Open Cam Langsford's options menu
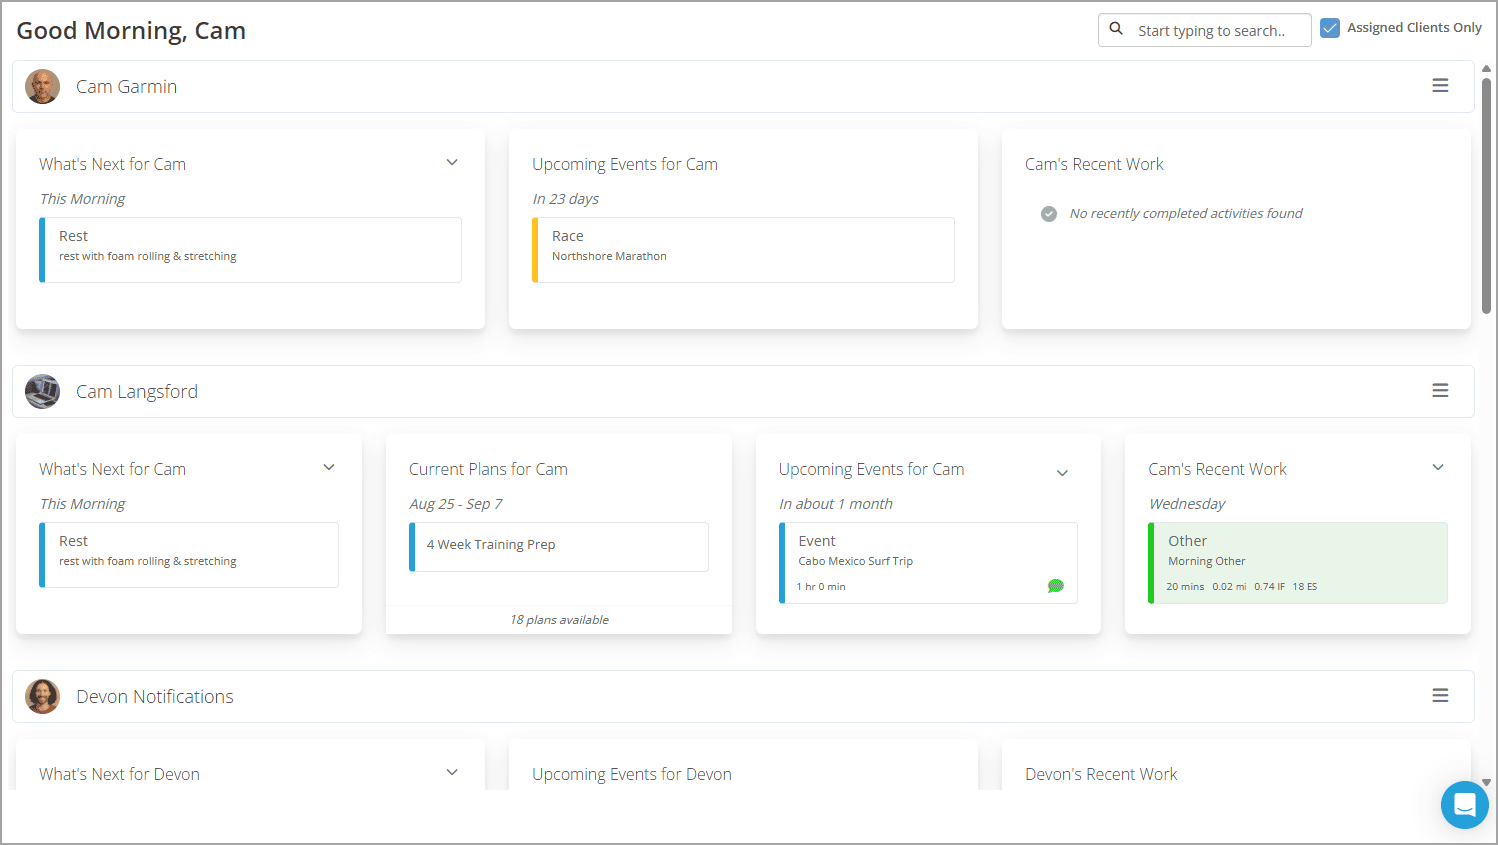This screenshot has height=845, width=1498. [x=1440, y=390]
